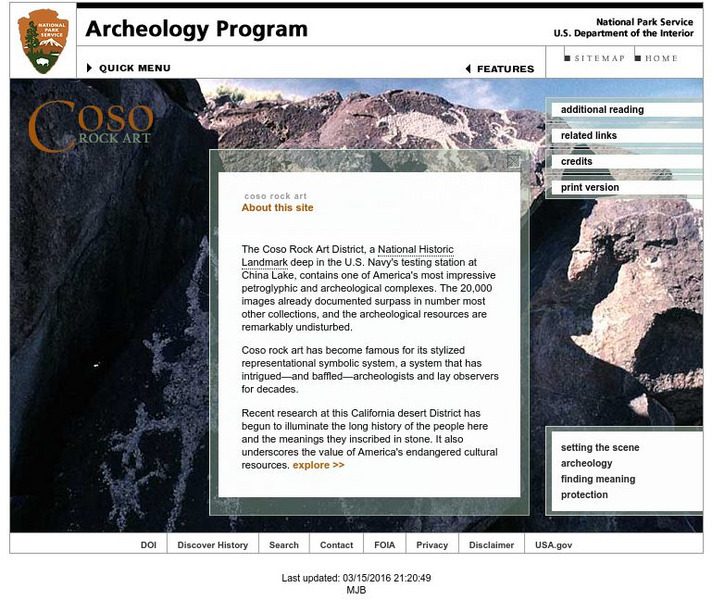Screen dimensions: 712x600
Task: Click the Coso Rock Art logo
Action: [90, 126]
